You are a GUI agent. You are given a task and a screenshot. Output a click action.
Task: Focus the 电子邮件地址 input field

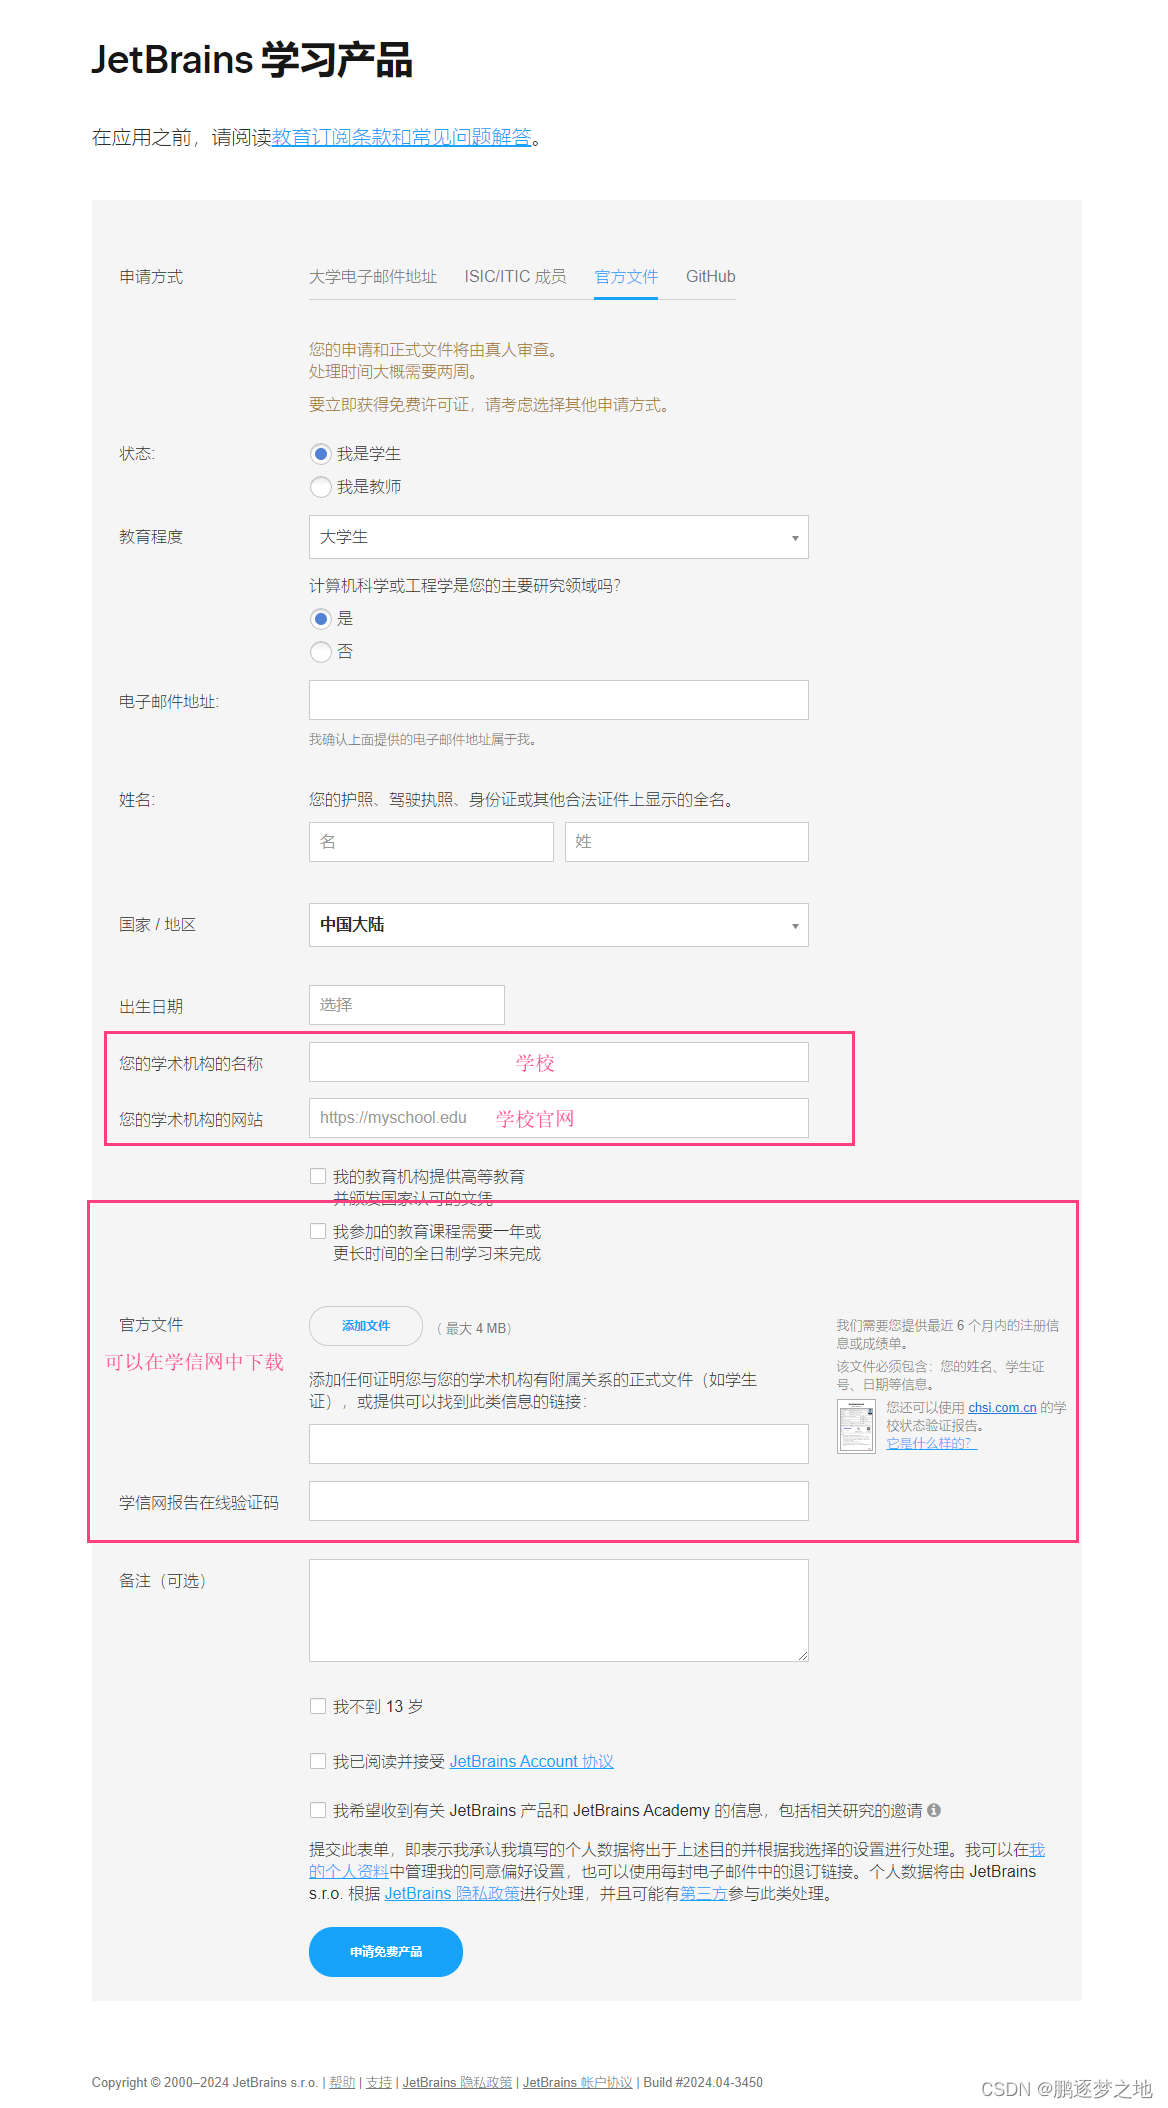[558, 700]
